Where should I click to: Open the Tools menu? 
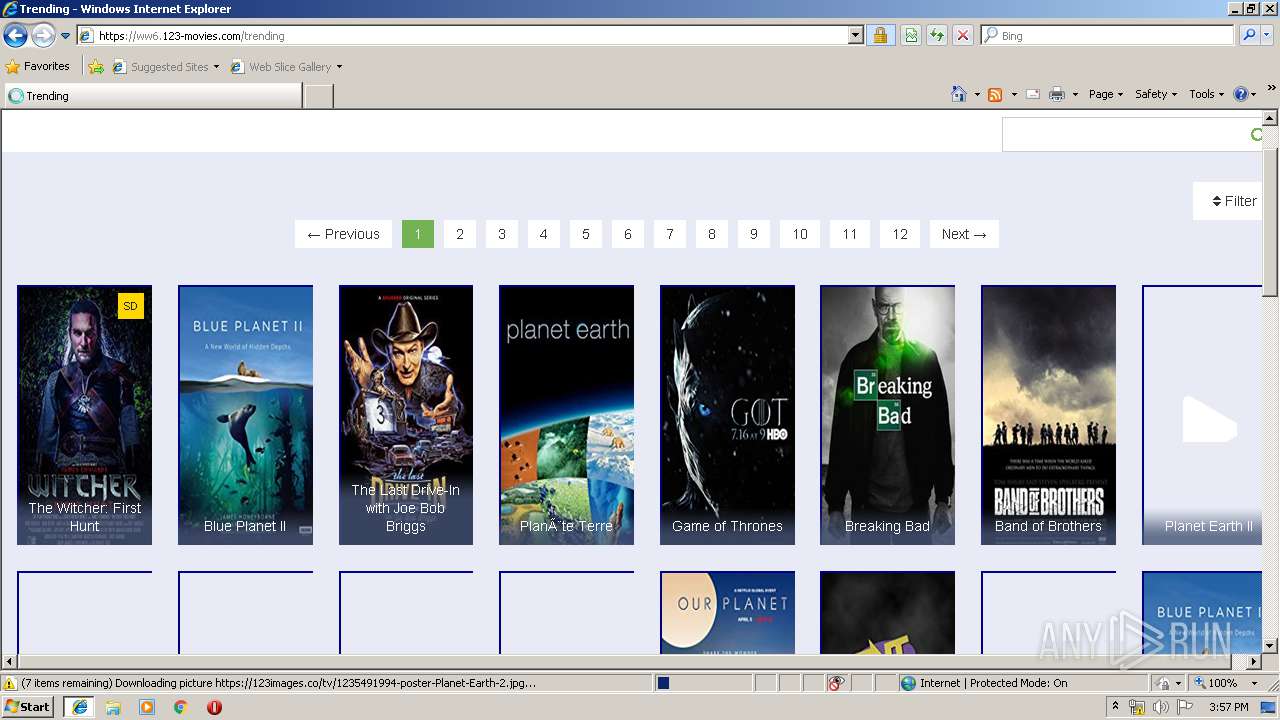point(1207,94)
